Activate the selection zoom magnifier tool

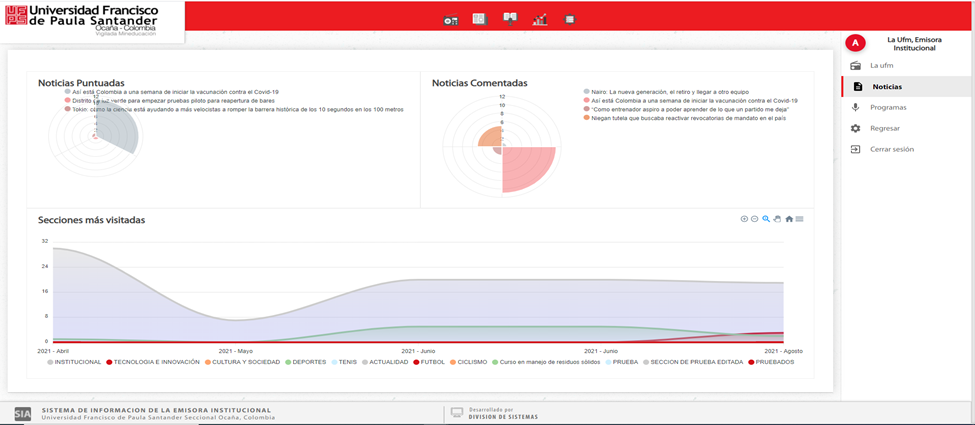(x=766, y=219)
